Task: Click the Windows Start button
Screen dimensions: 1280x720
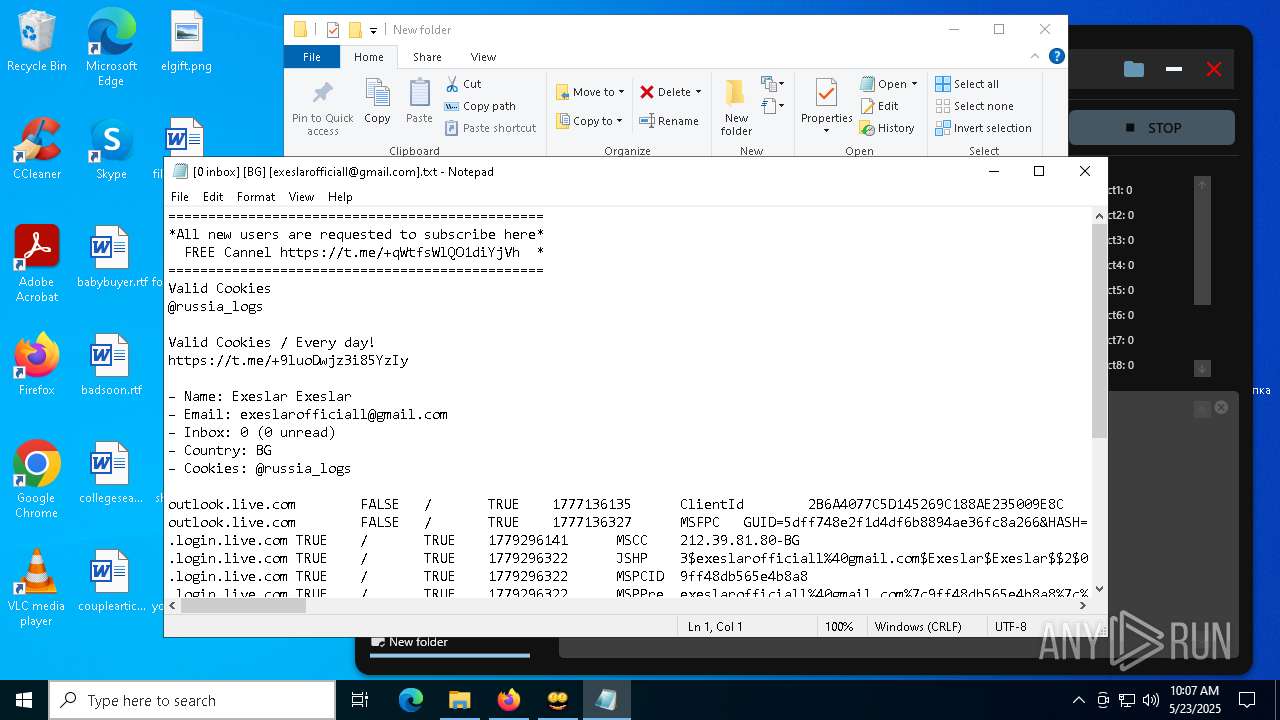Action: point(24,700)
